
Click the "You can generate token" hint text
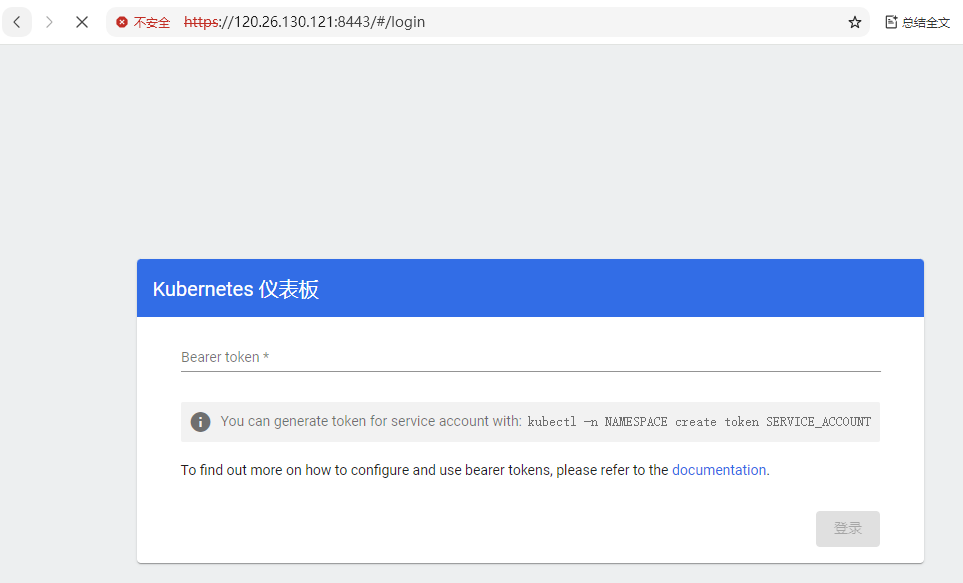370,422
